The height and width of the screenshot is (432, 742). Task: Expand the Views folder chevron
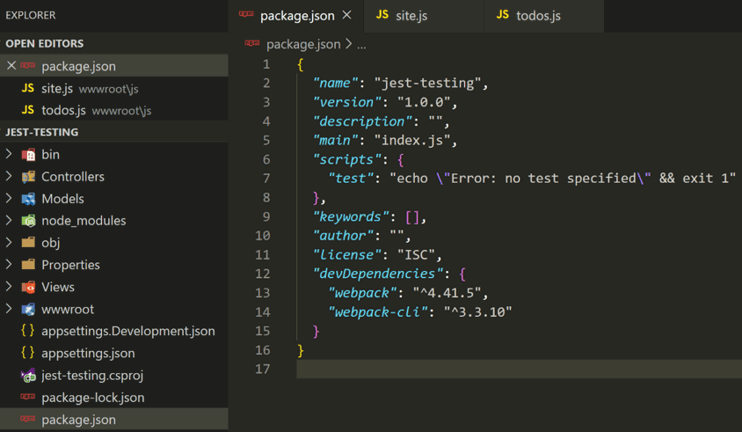click(x=9, y=287)
